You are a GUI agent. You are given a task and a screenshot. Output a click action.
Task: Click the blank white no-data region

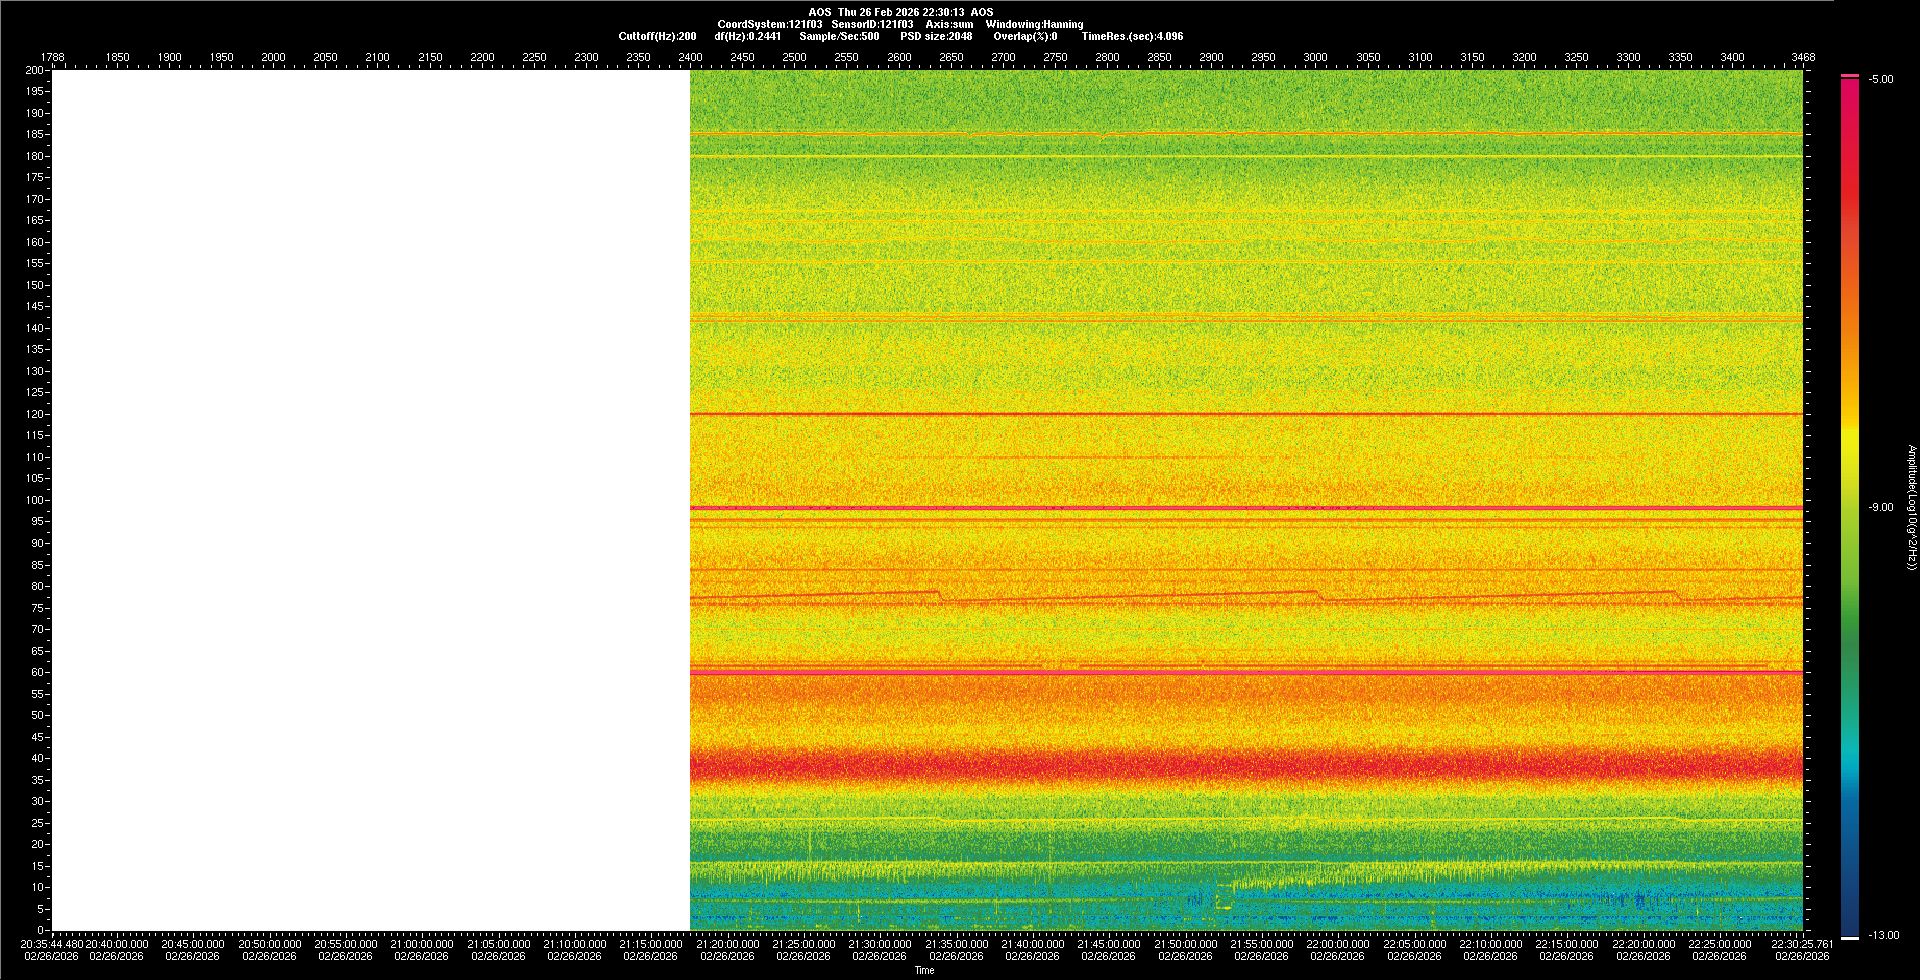tap(370, 500)
